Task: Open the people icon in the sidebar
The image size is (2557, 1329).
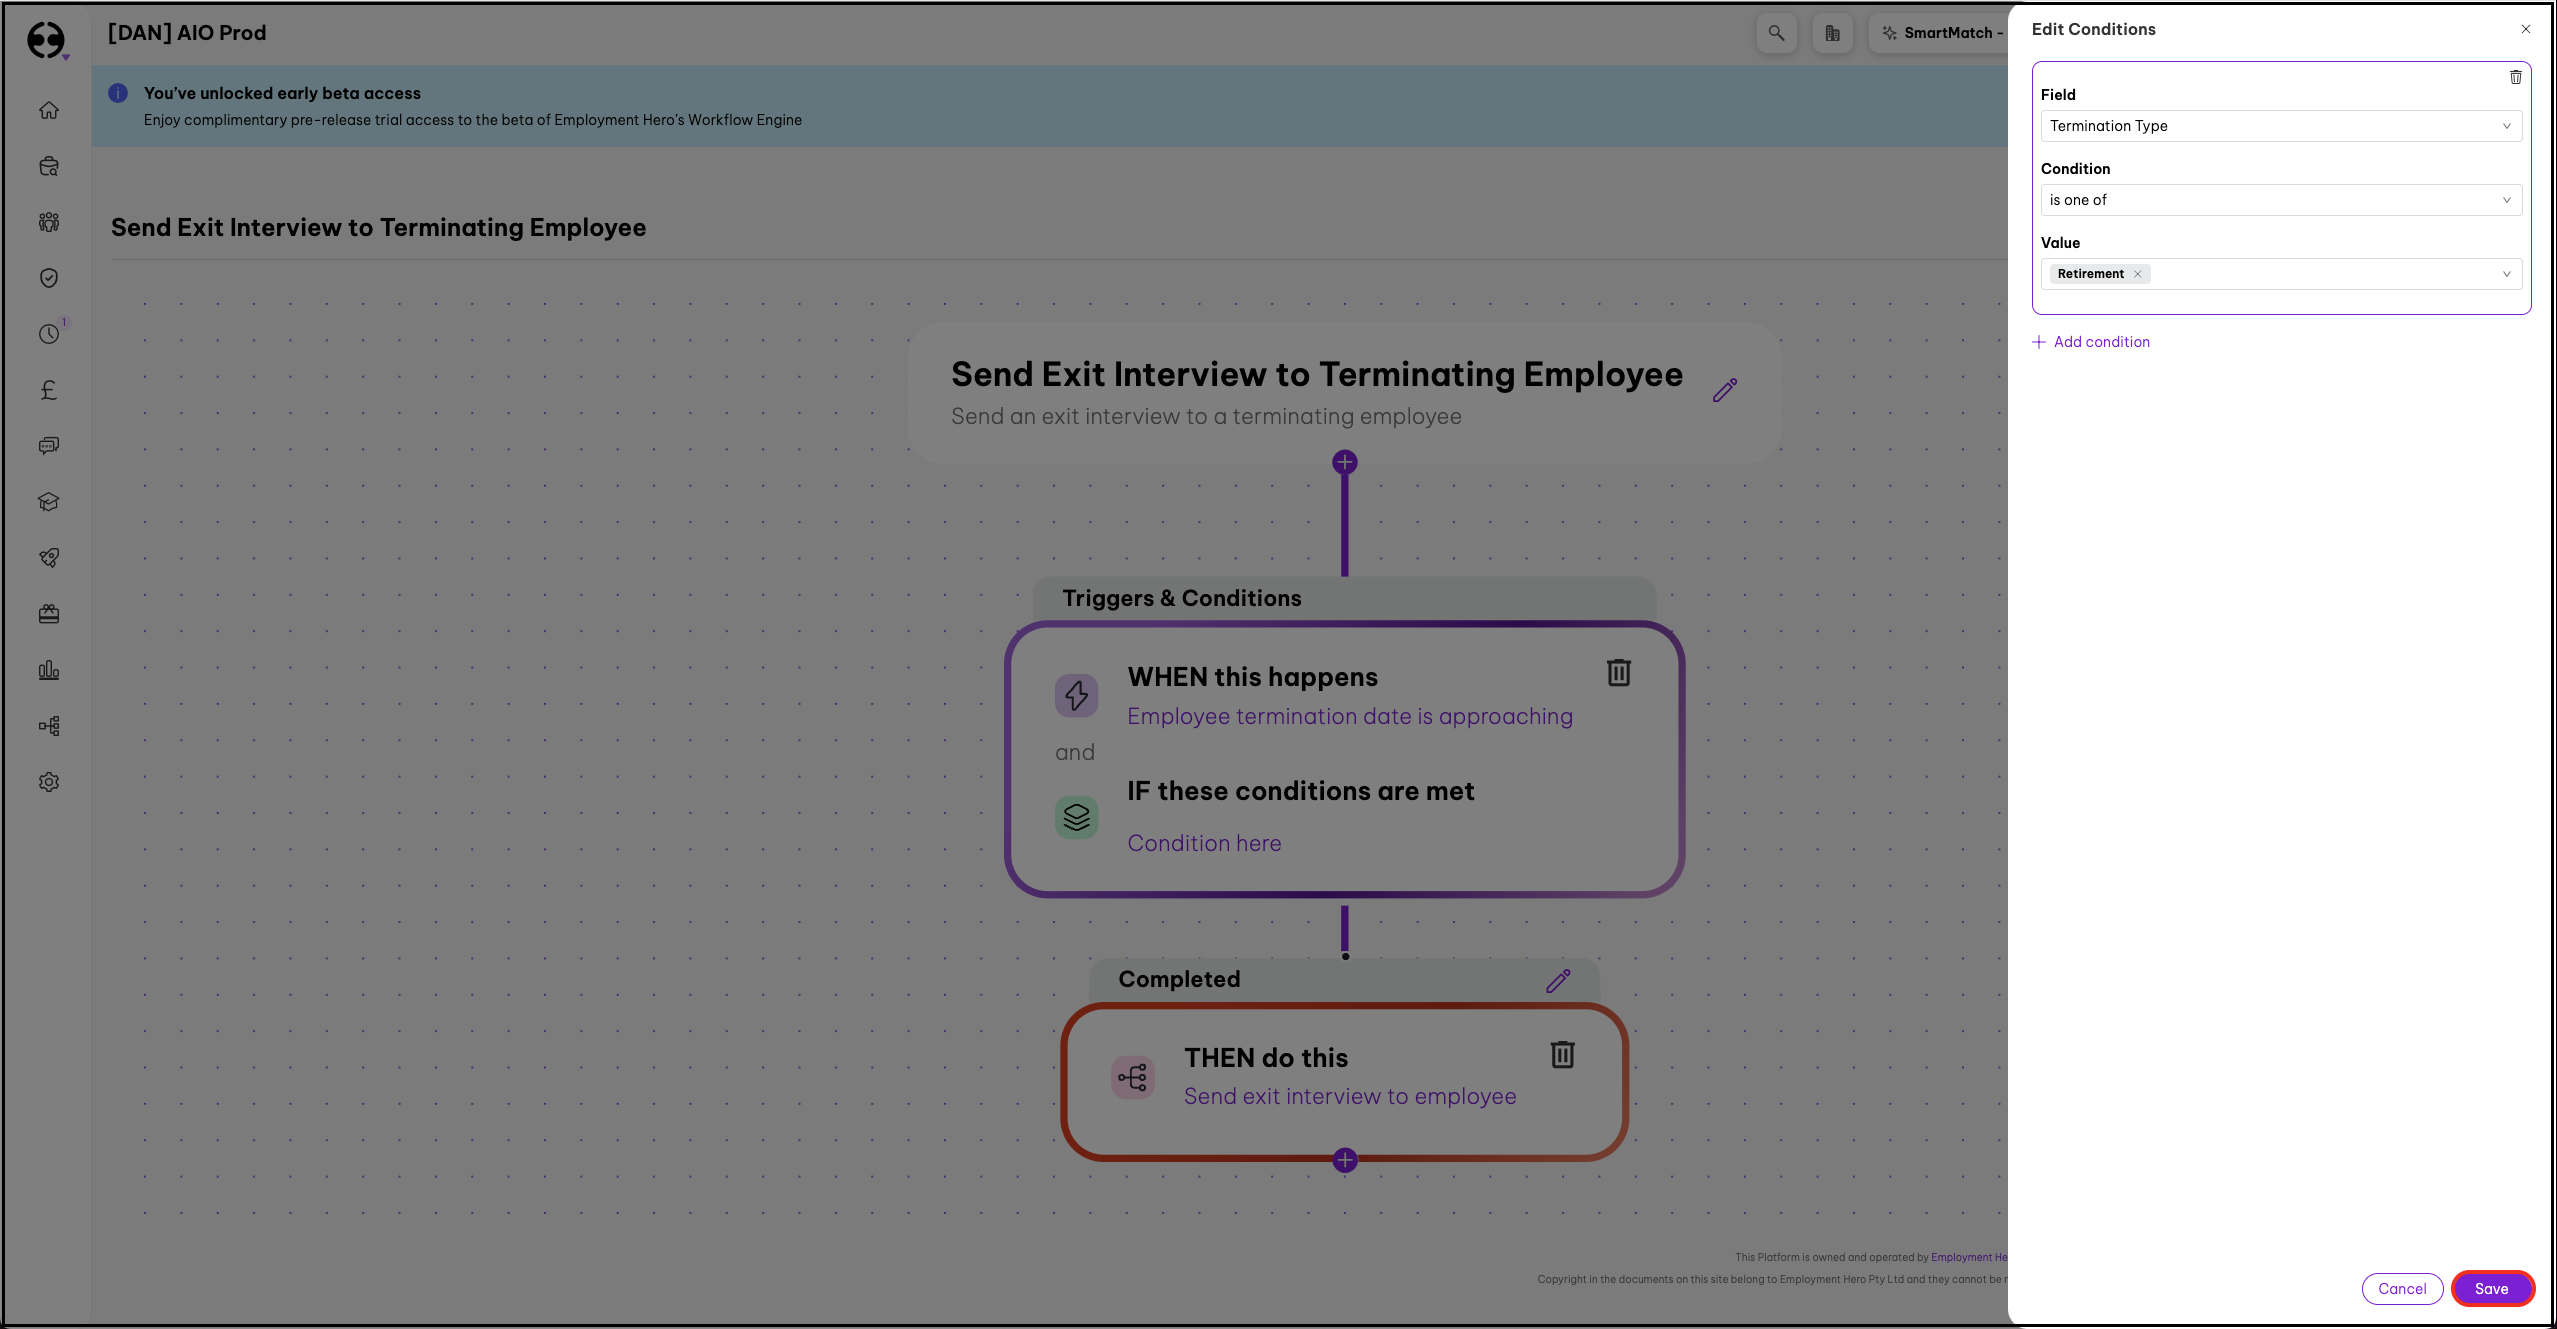Action: pyautogui.click(x=49, y=222)
